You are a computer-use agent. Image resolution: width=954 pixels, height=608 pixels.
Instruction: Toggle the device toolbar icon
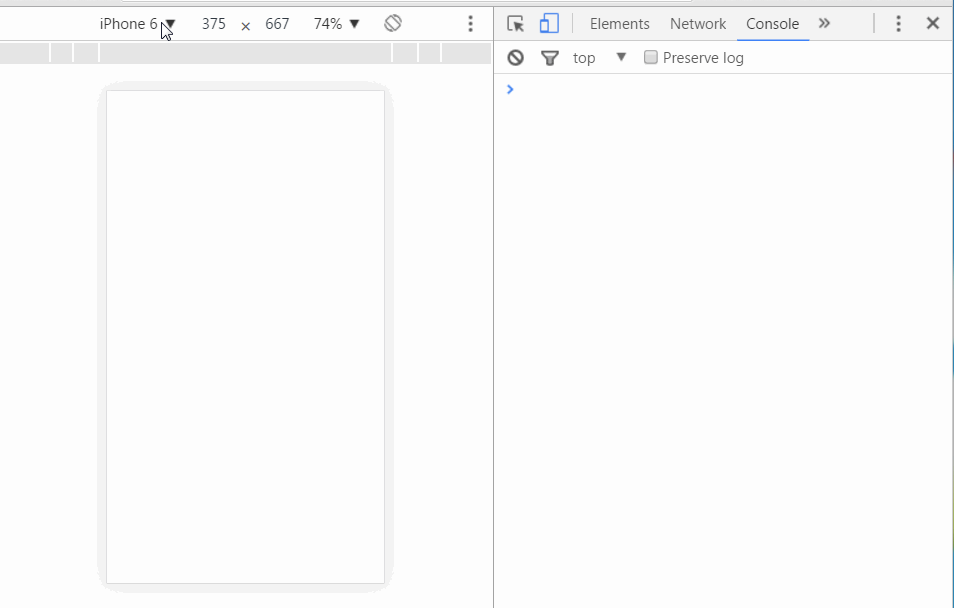pyautogui.click(x=549, y=24)
